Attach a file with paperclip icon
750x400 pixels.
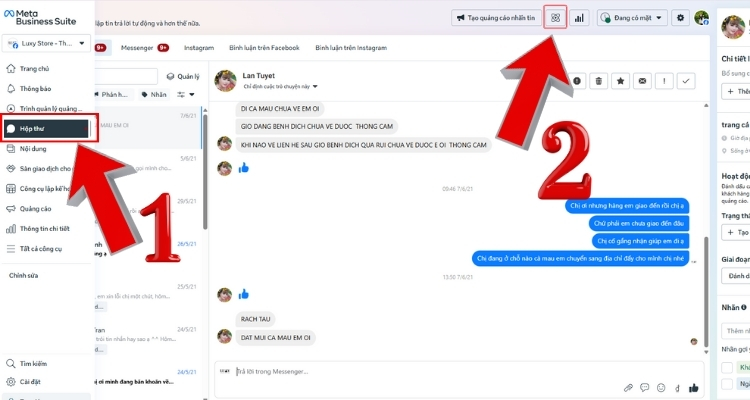pos(628,388)
